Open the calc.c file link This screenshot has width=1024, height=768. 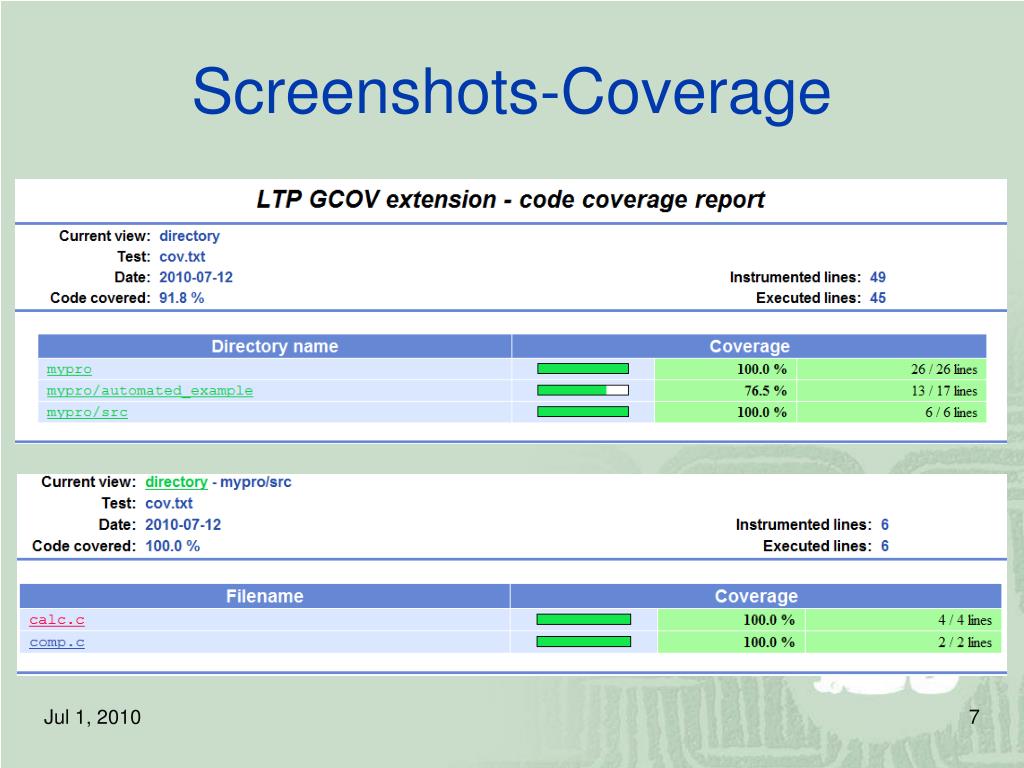click(57, 620)
